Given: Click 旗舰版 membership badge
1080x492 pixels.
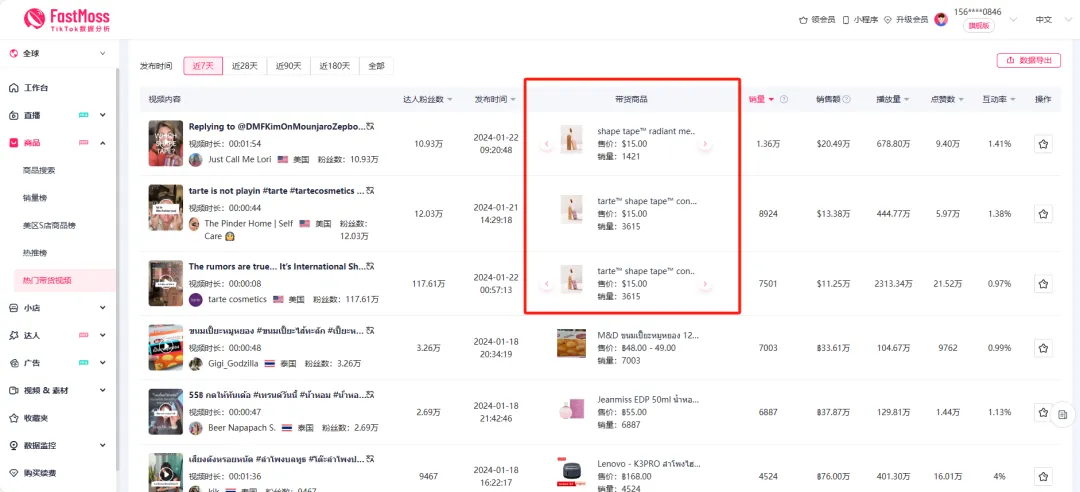Looking at the screenshot, I should coord(978,25).
